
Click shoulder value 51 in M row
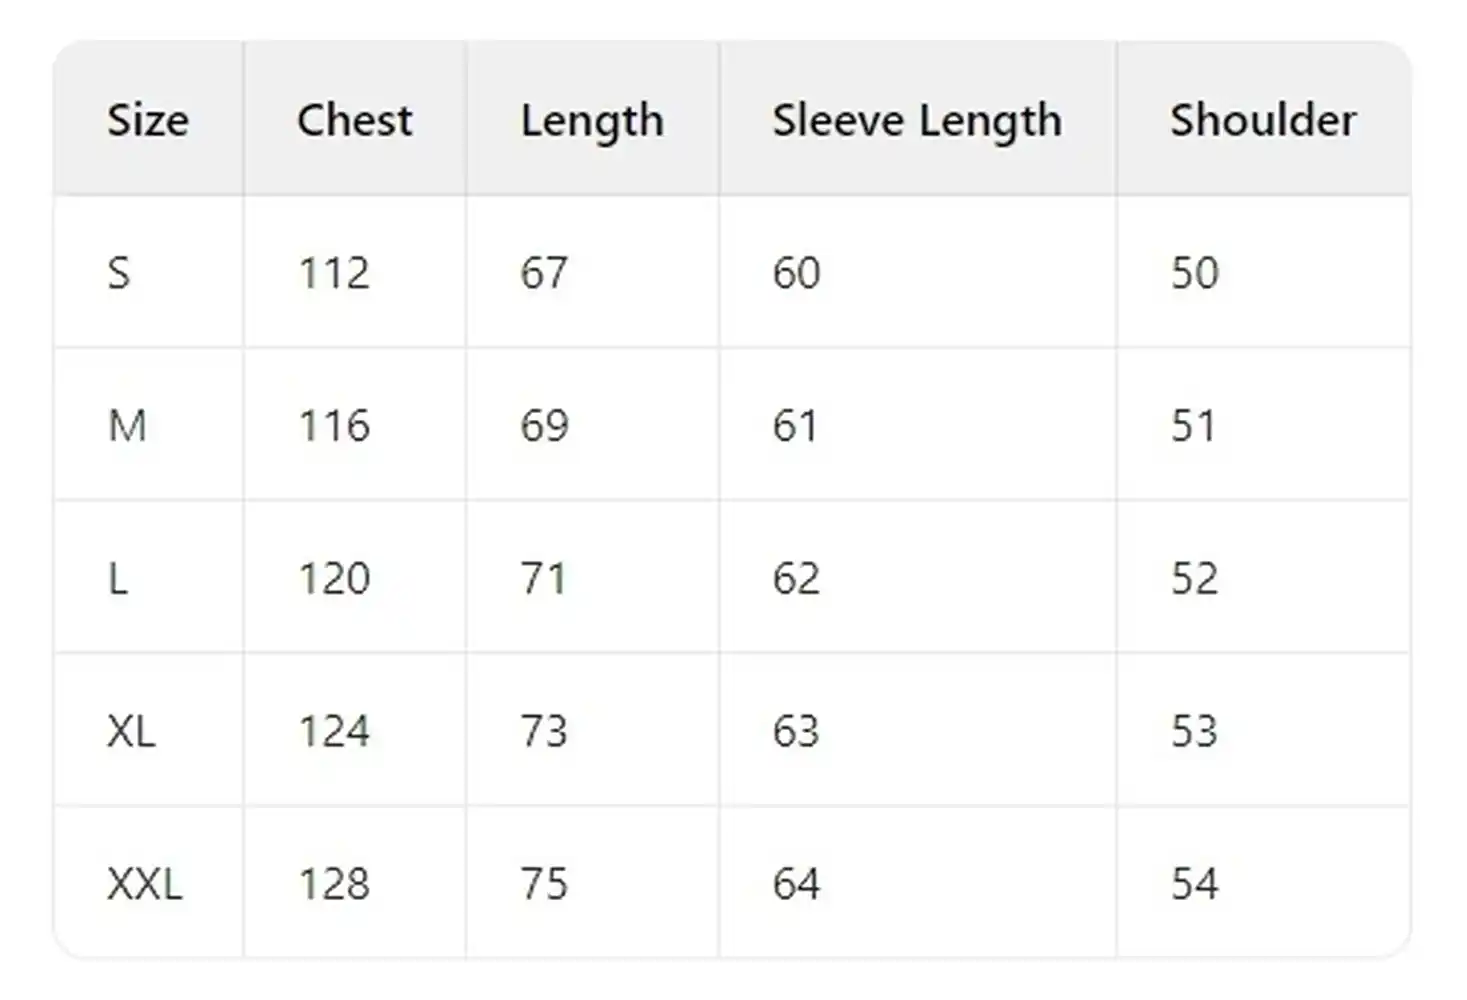(1193, 426)
